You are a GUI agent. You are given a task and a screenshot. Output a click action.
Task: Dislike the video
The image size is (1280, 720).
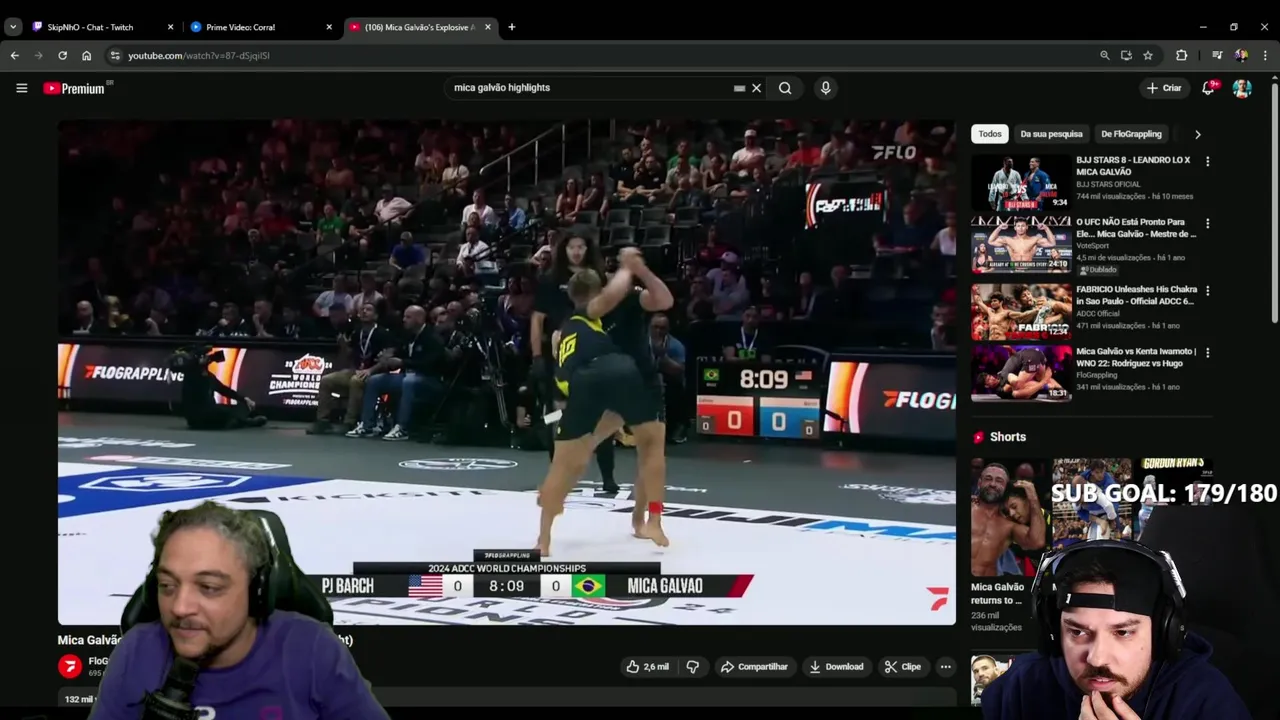coord(692,667)
